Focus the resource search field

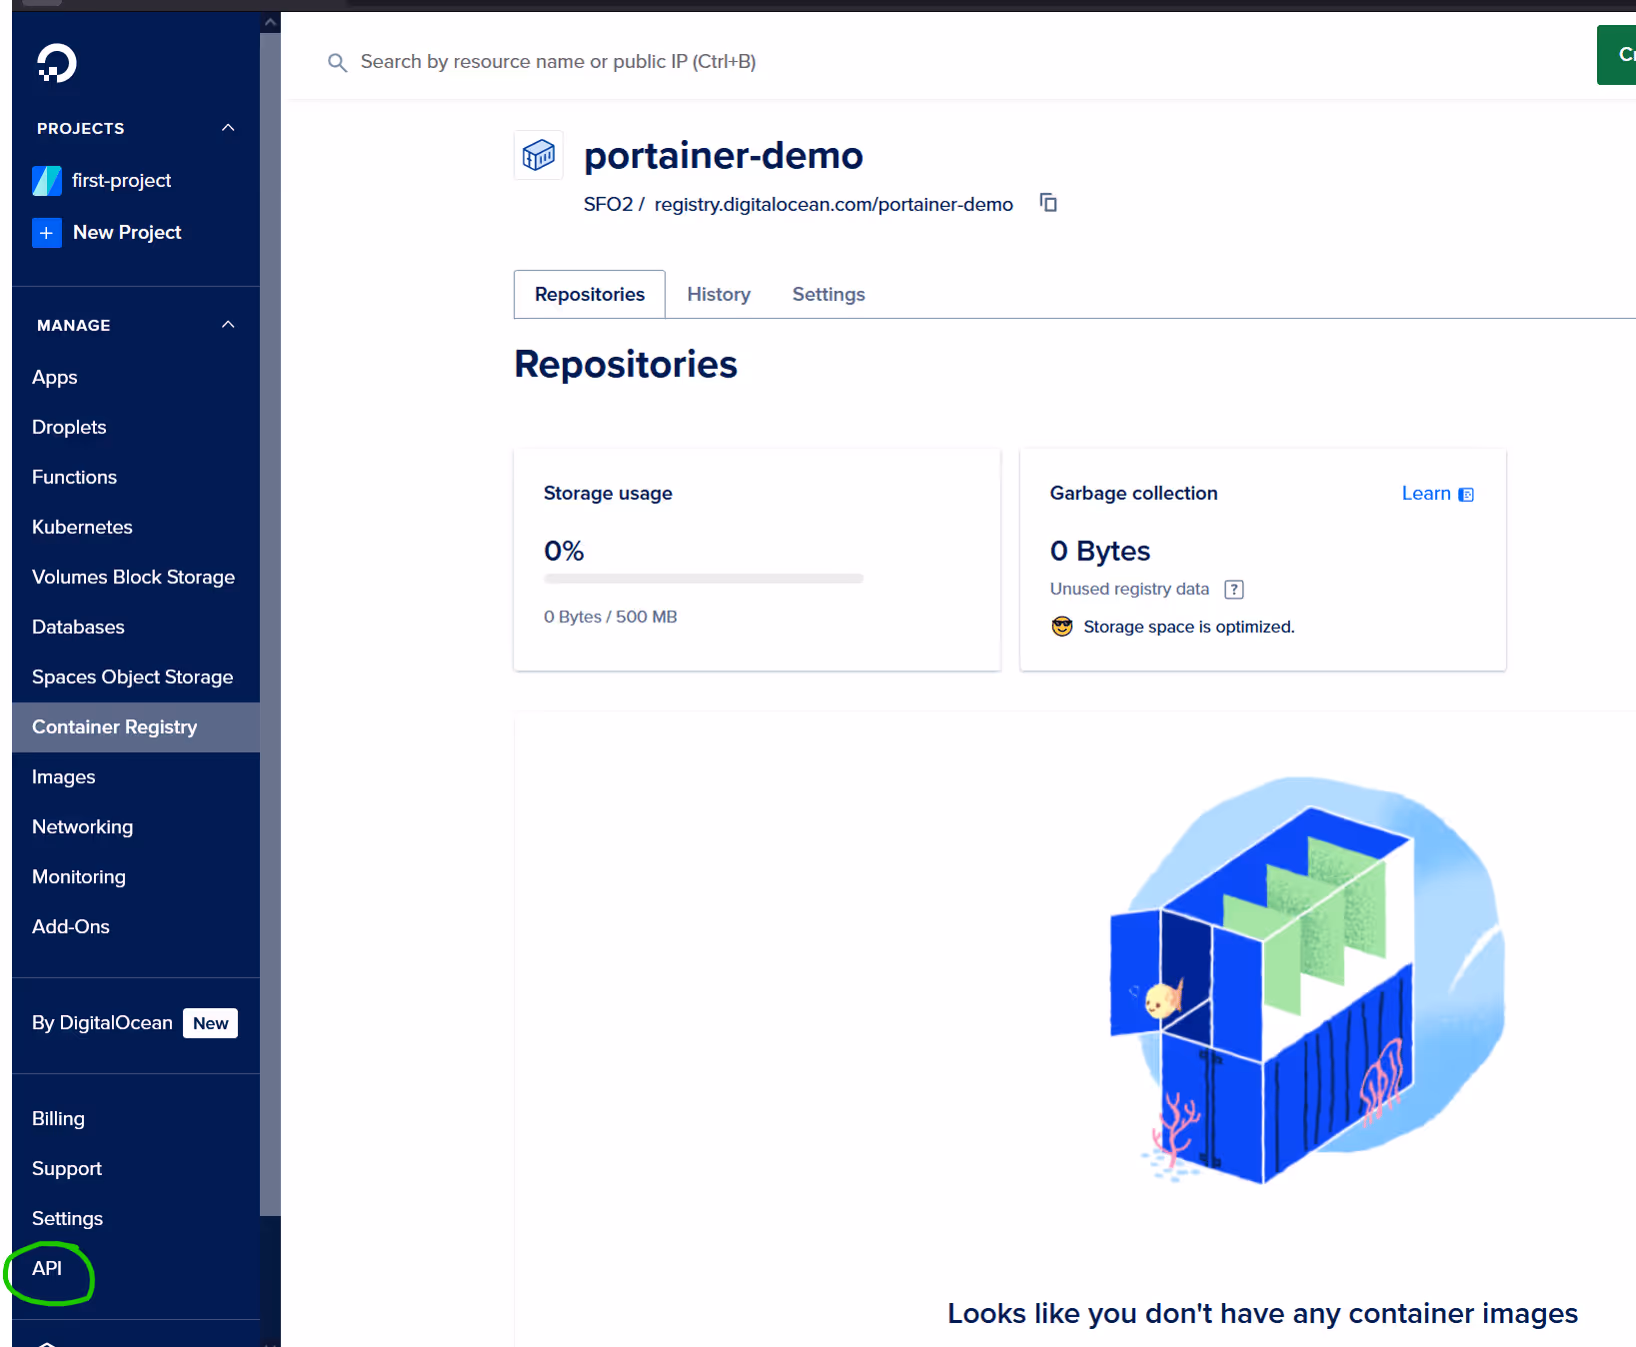558,62
